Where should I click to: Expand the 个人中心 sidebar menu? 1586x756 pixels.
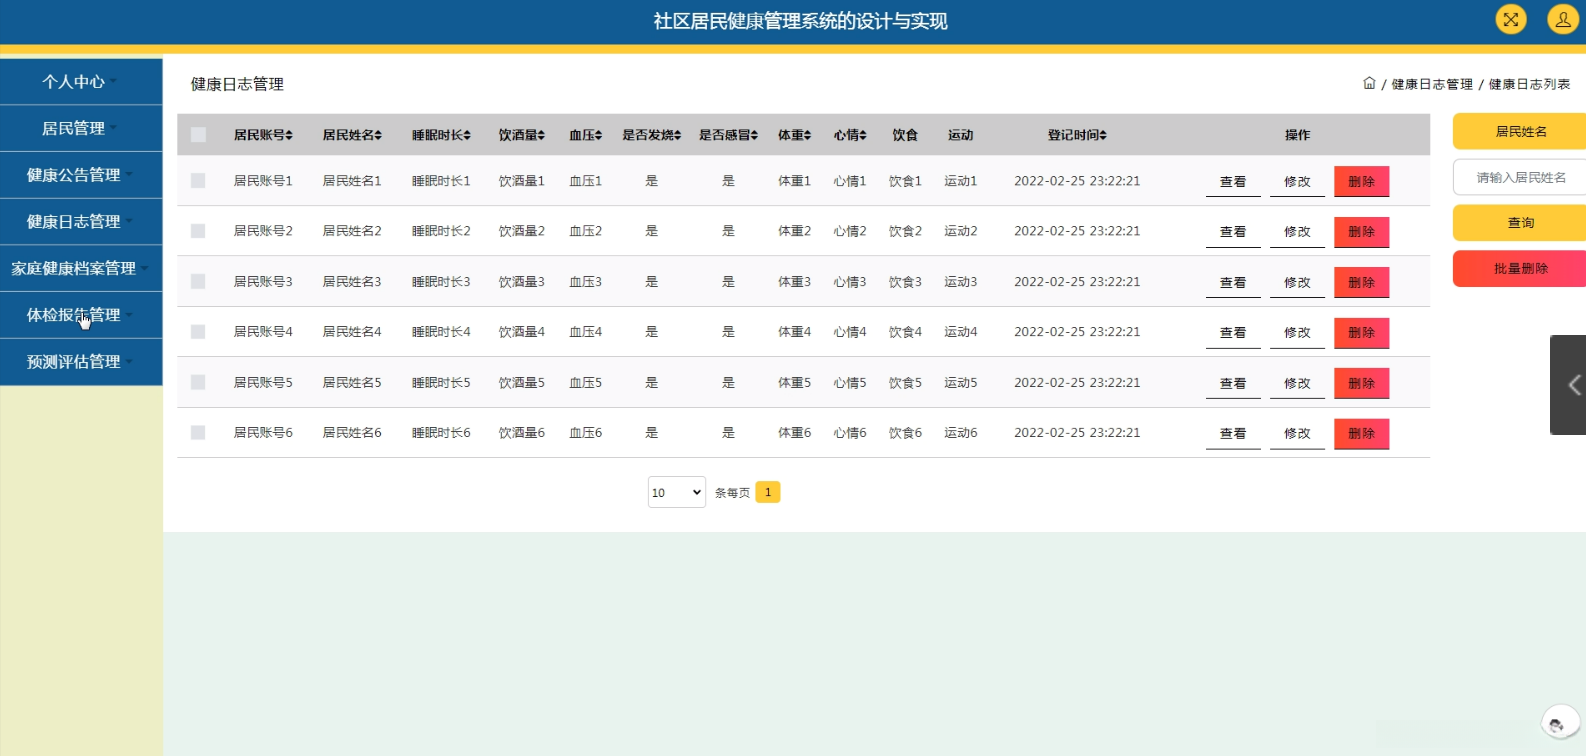tap(81, 82)
